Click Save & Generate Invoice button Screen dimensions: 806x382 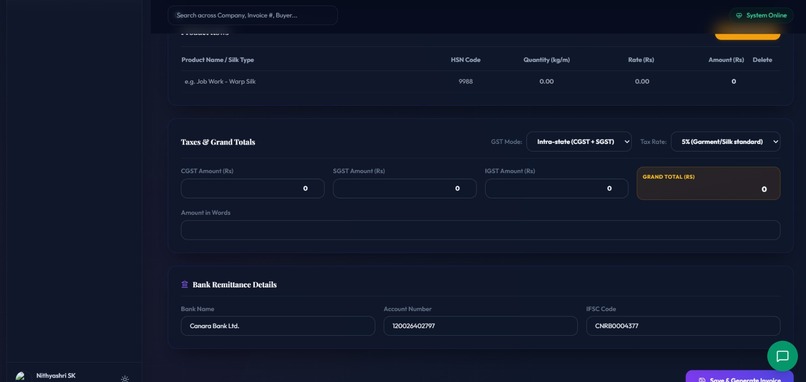pyautogui.click(x=740, y=377)
